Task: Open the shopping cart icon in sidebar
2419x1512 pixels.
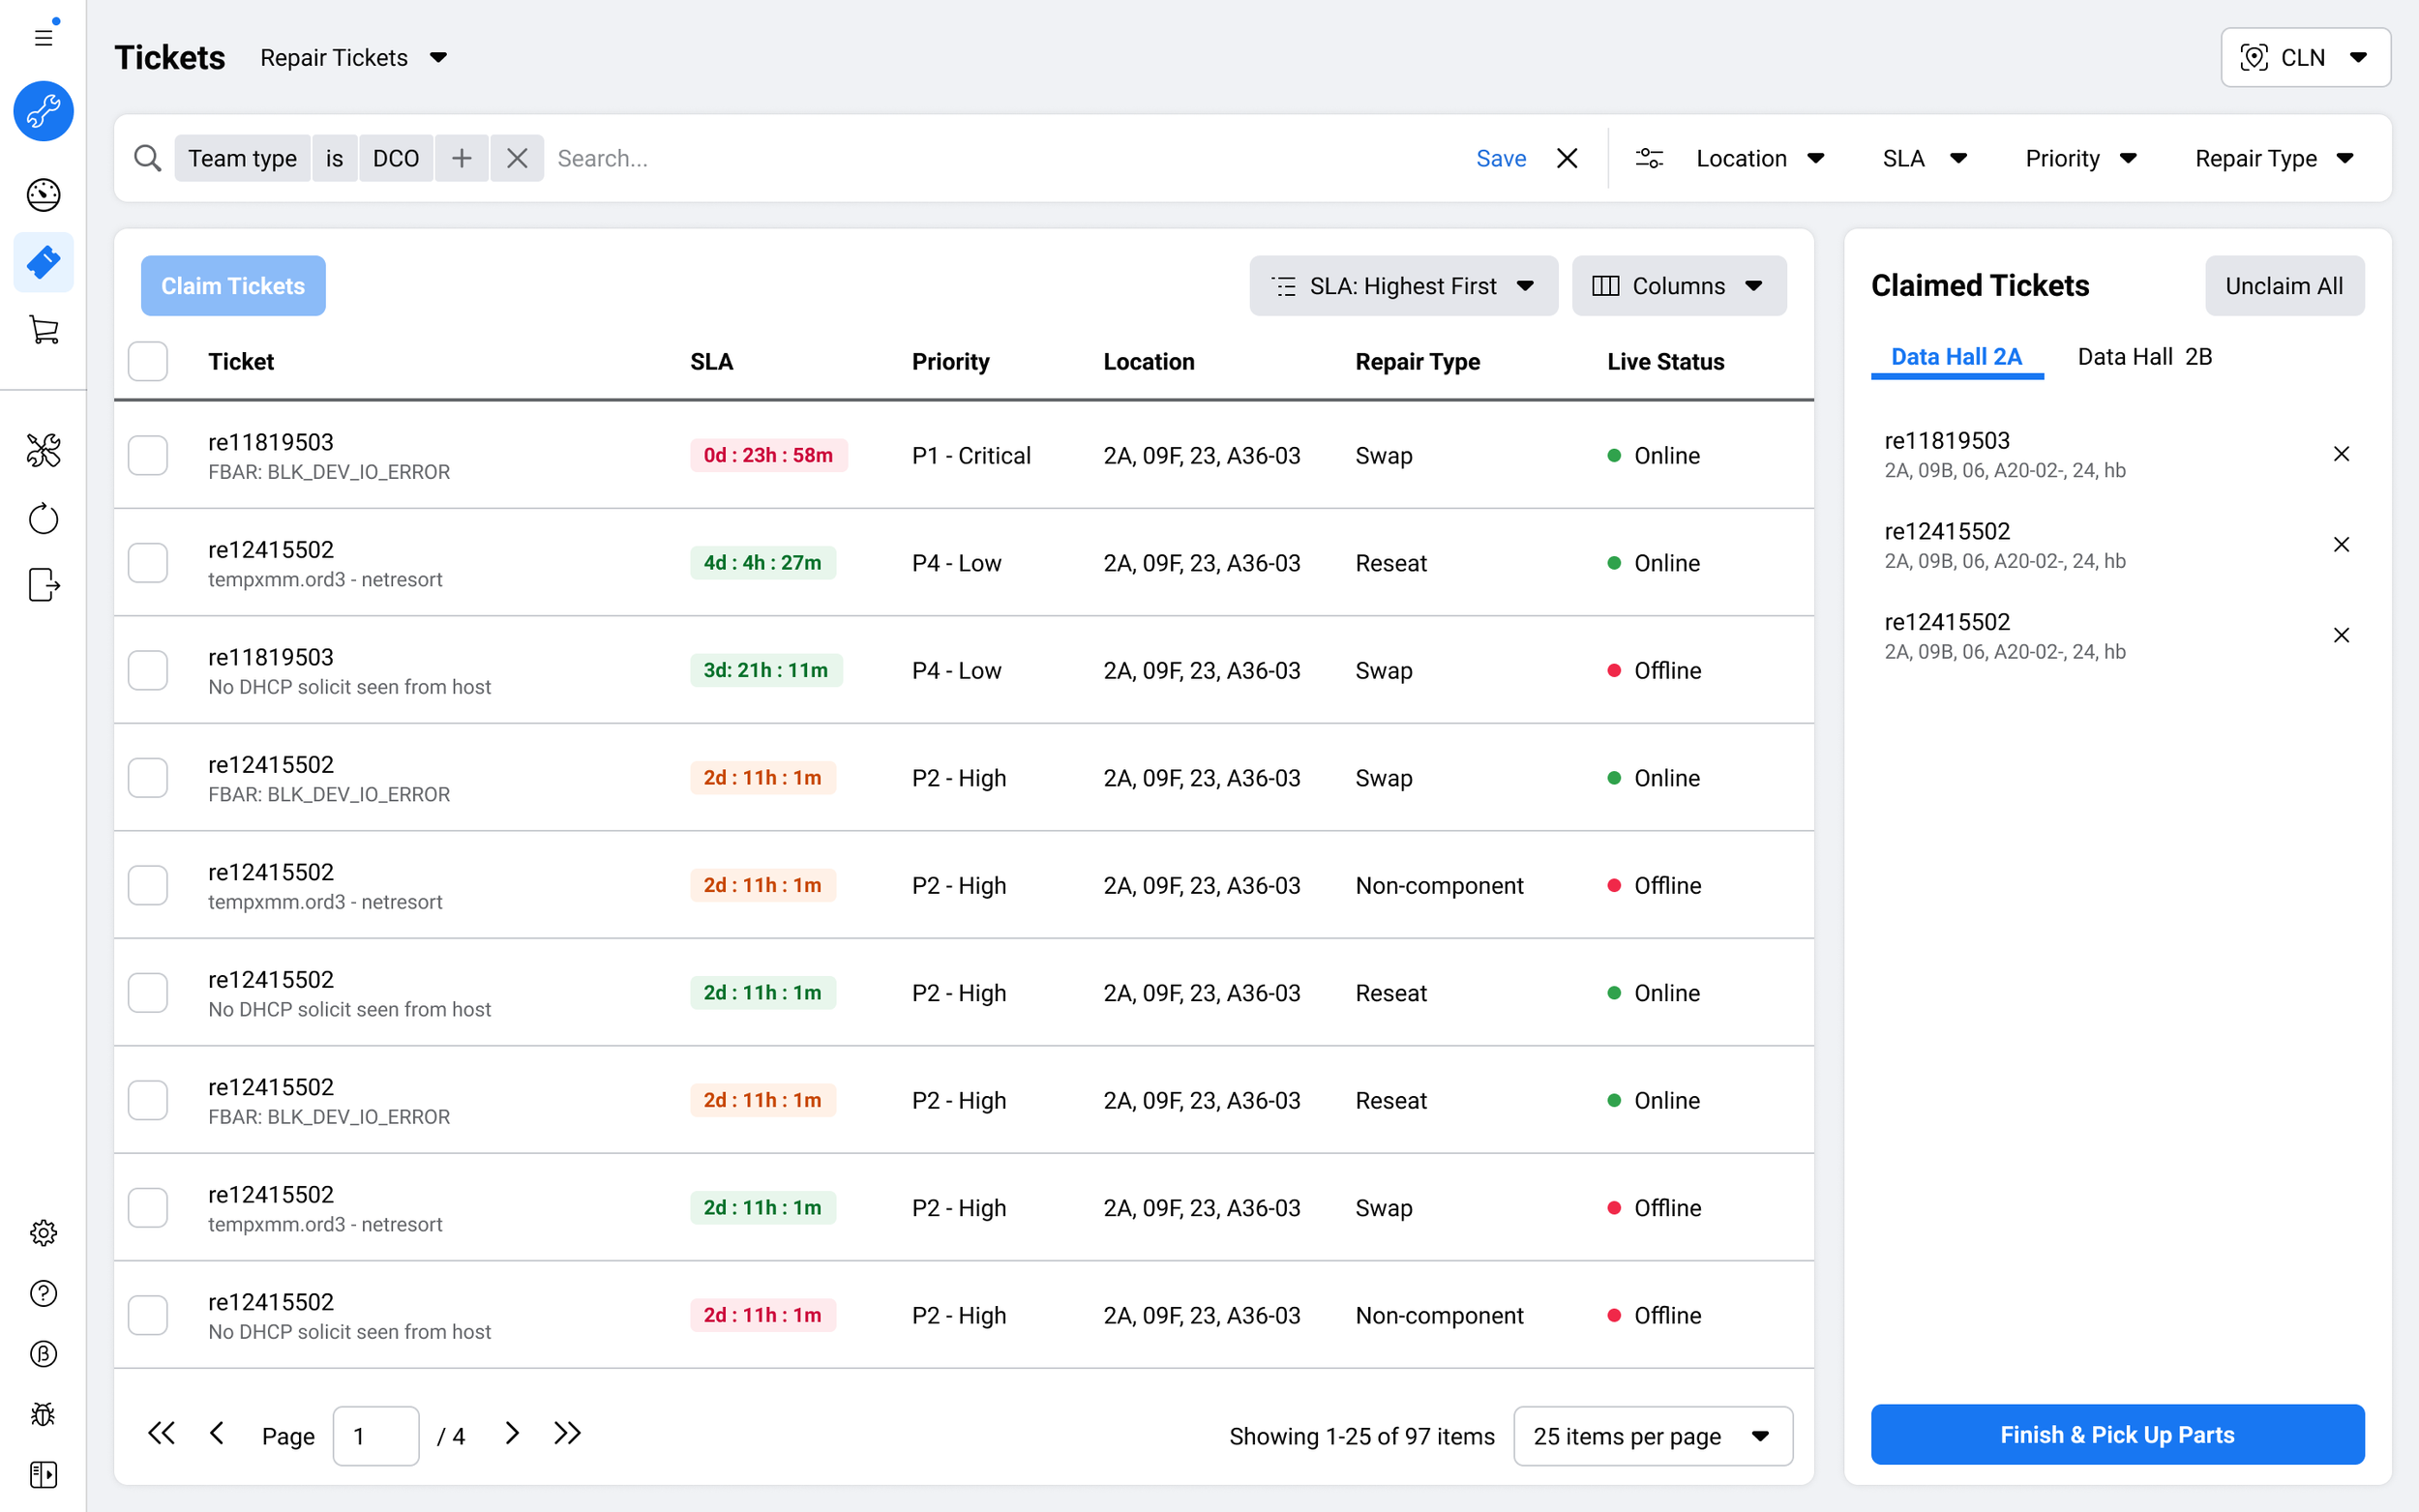Action: (43, 329)
